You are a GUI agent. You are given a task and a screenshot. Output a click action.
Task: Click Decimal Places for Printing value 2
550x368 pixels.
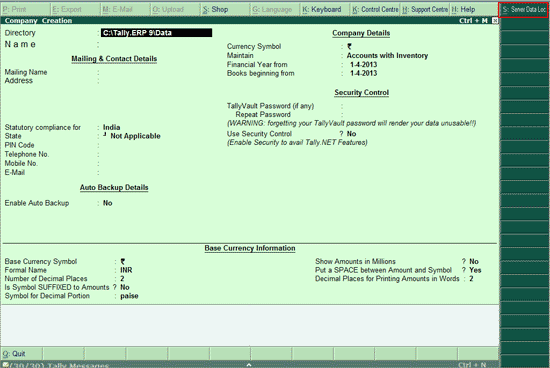click(471, 279)
